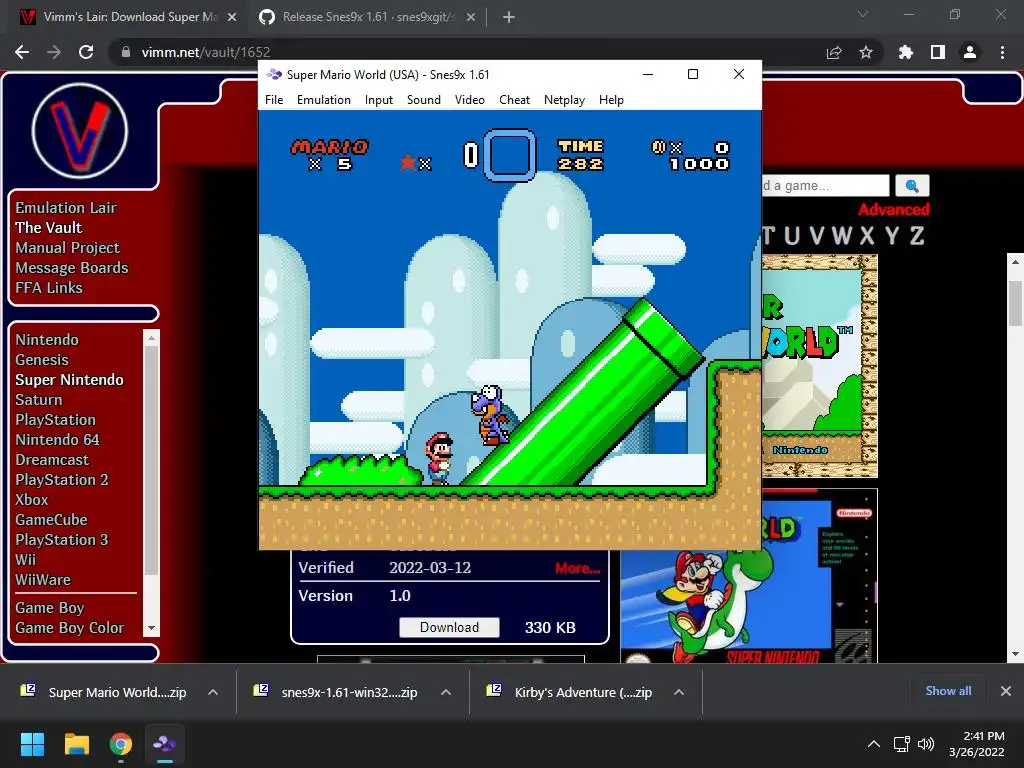Viewport: 1024px width, 768px height.
Task: Go back to the previous page
Action: [22, 52]
